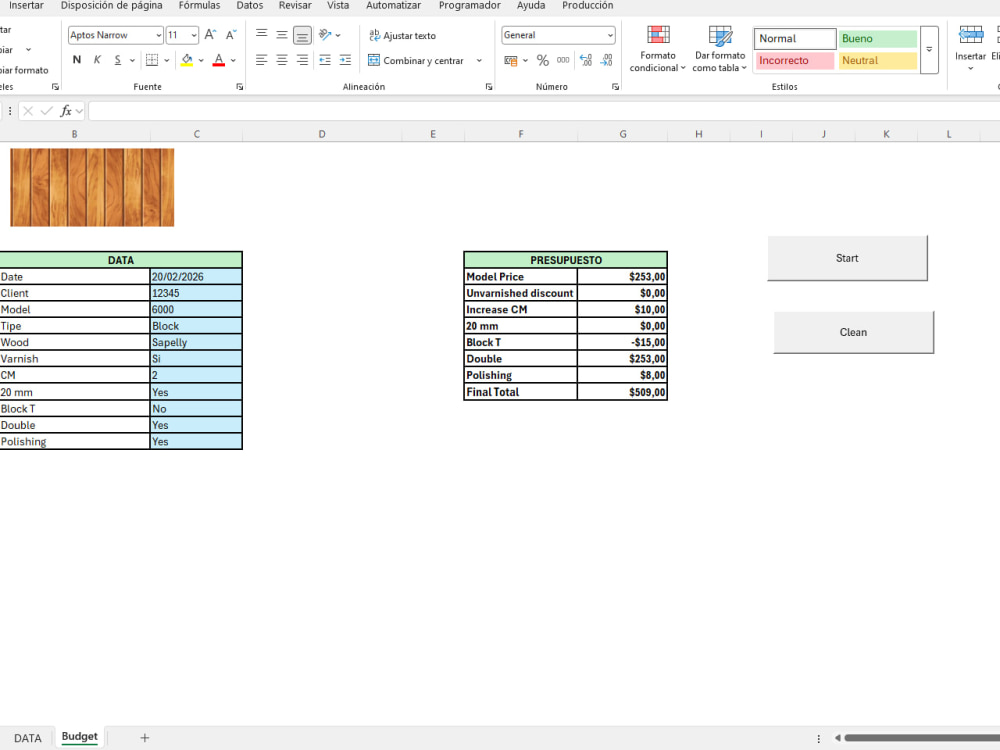1000x750 pixels.
Task: Open Número dialog launcher
Action: tap(615, 87)
